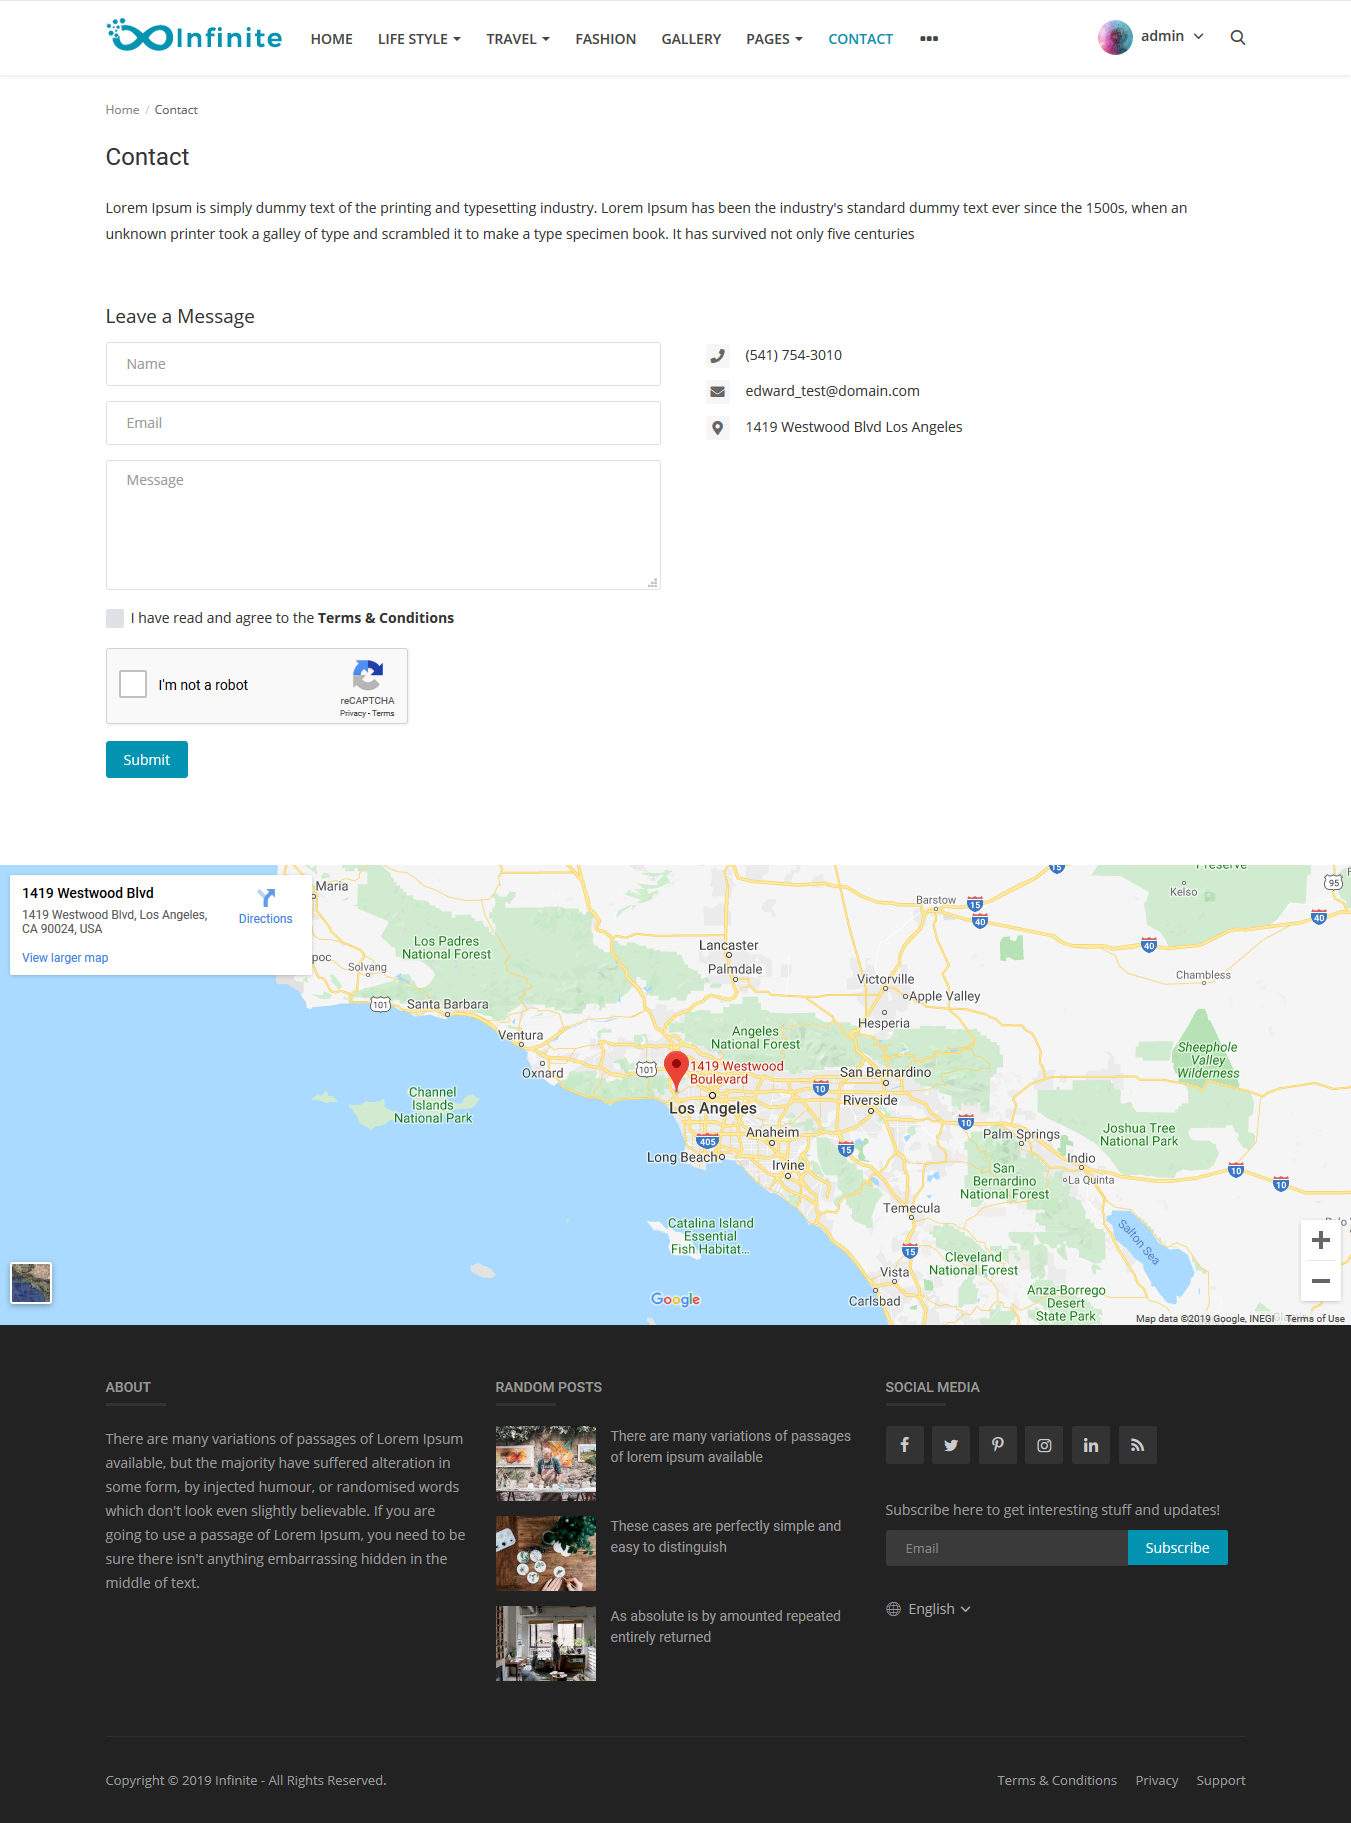Screen dimensions: 1351x1823
Task: Click the Subscribe button
Action: tap(1178, 1548)
